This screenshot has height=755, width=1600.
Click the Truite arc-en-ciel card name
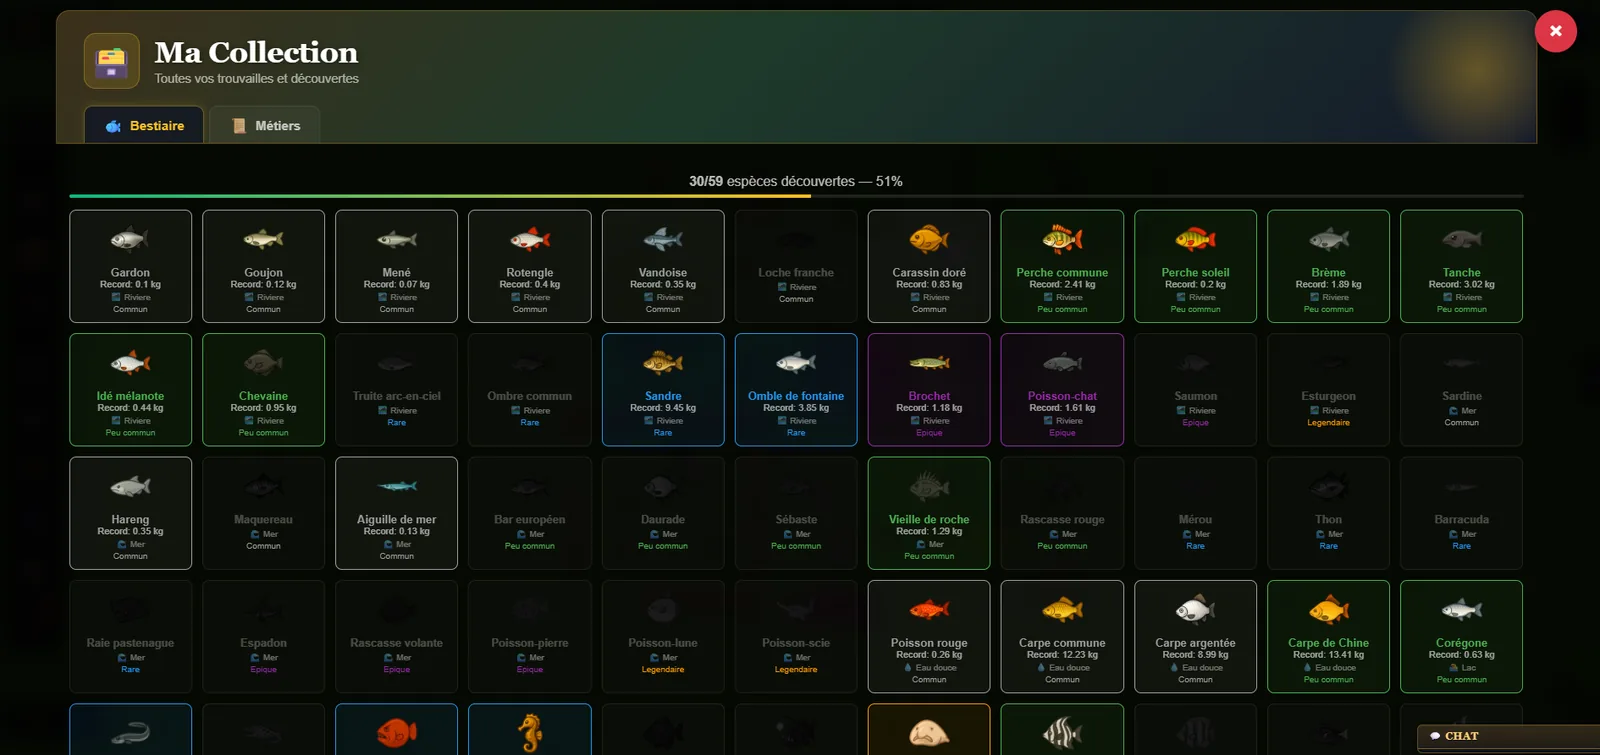click(396, 396)
